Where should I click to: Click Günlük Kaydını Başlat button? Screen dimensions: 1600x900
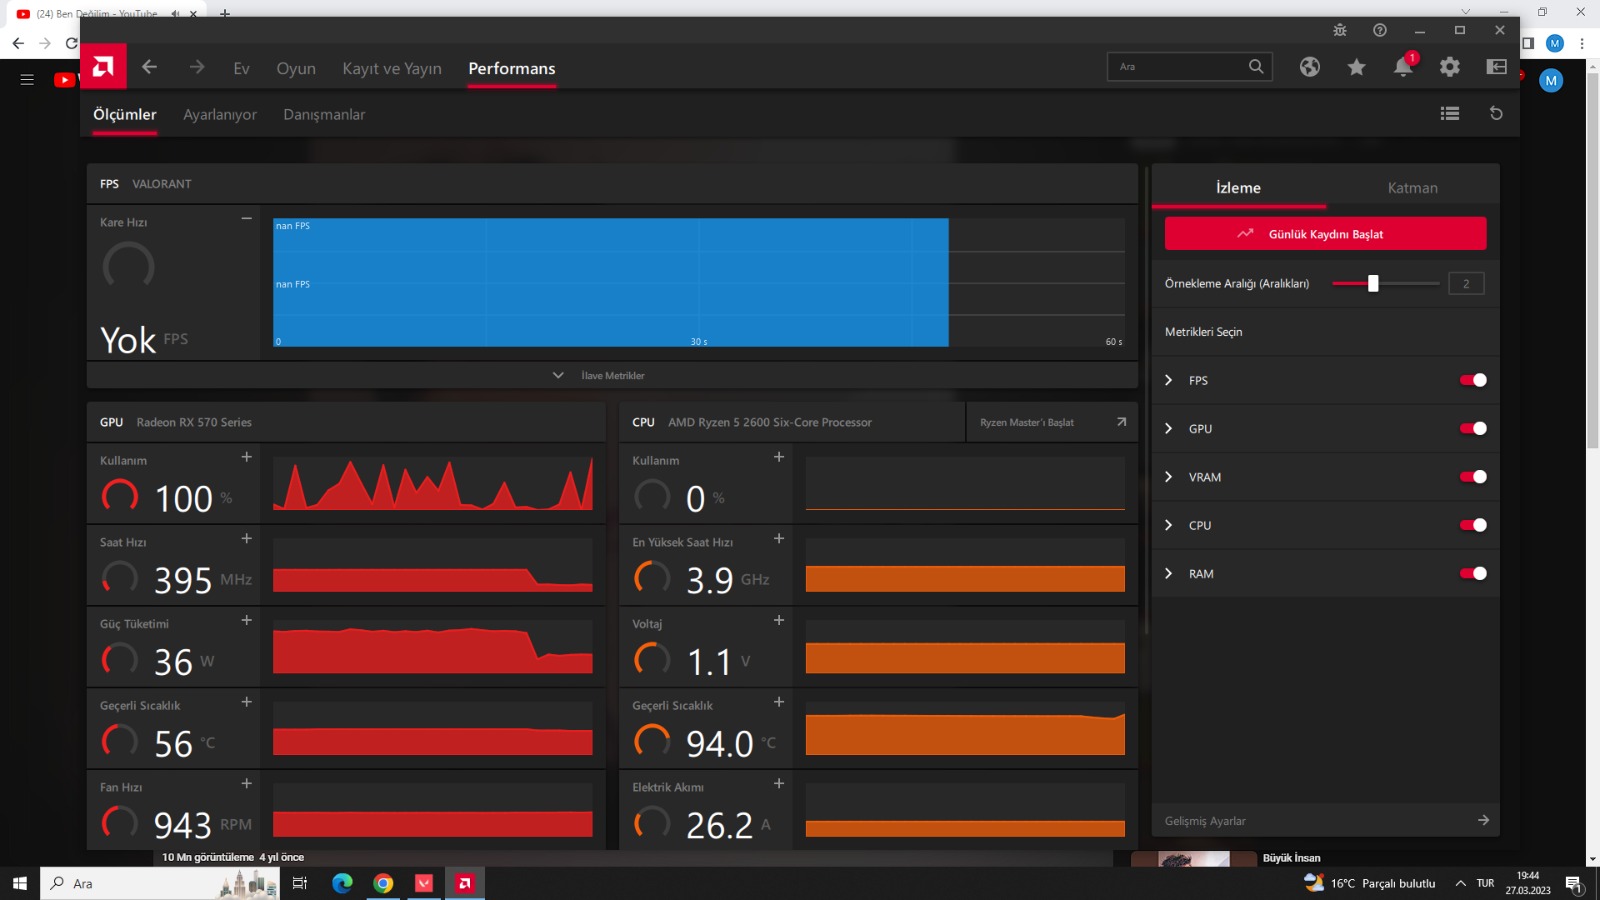click(1325, 234)
